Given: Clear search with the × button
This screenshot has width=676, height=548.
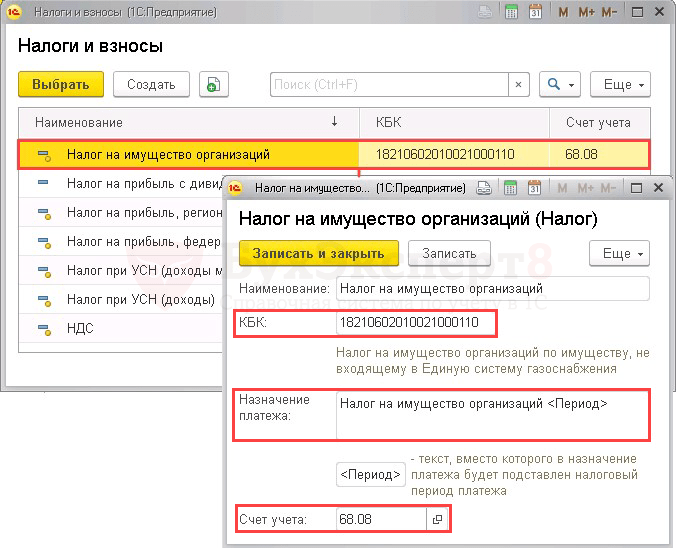Looking at the screenshot, I should coord(519,85).
